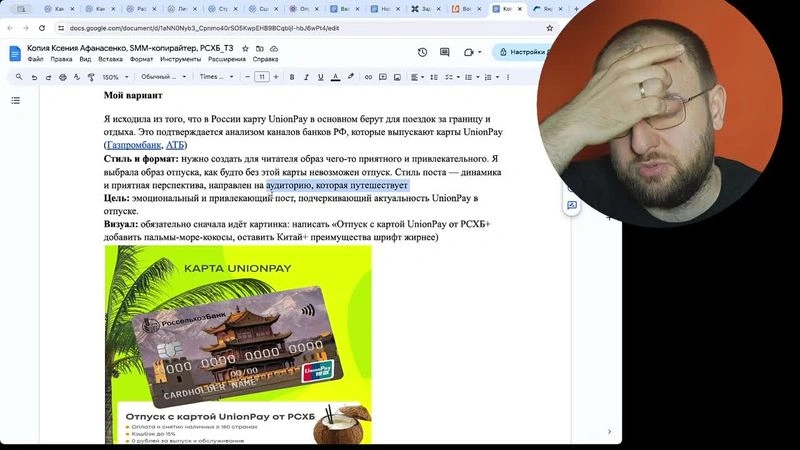
Task: Open the Инструменты menu
Action: [181, 59]
